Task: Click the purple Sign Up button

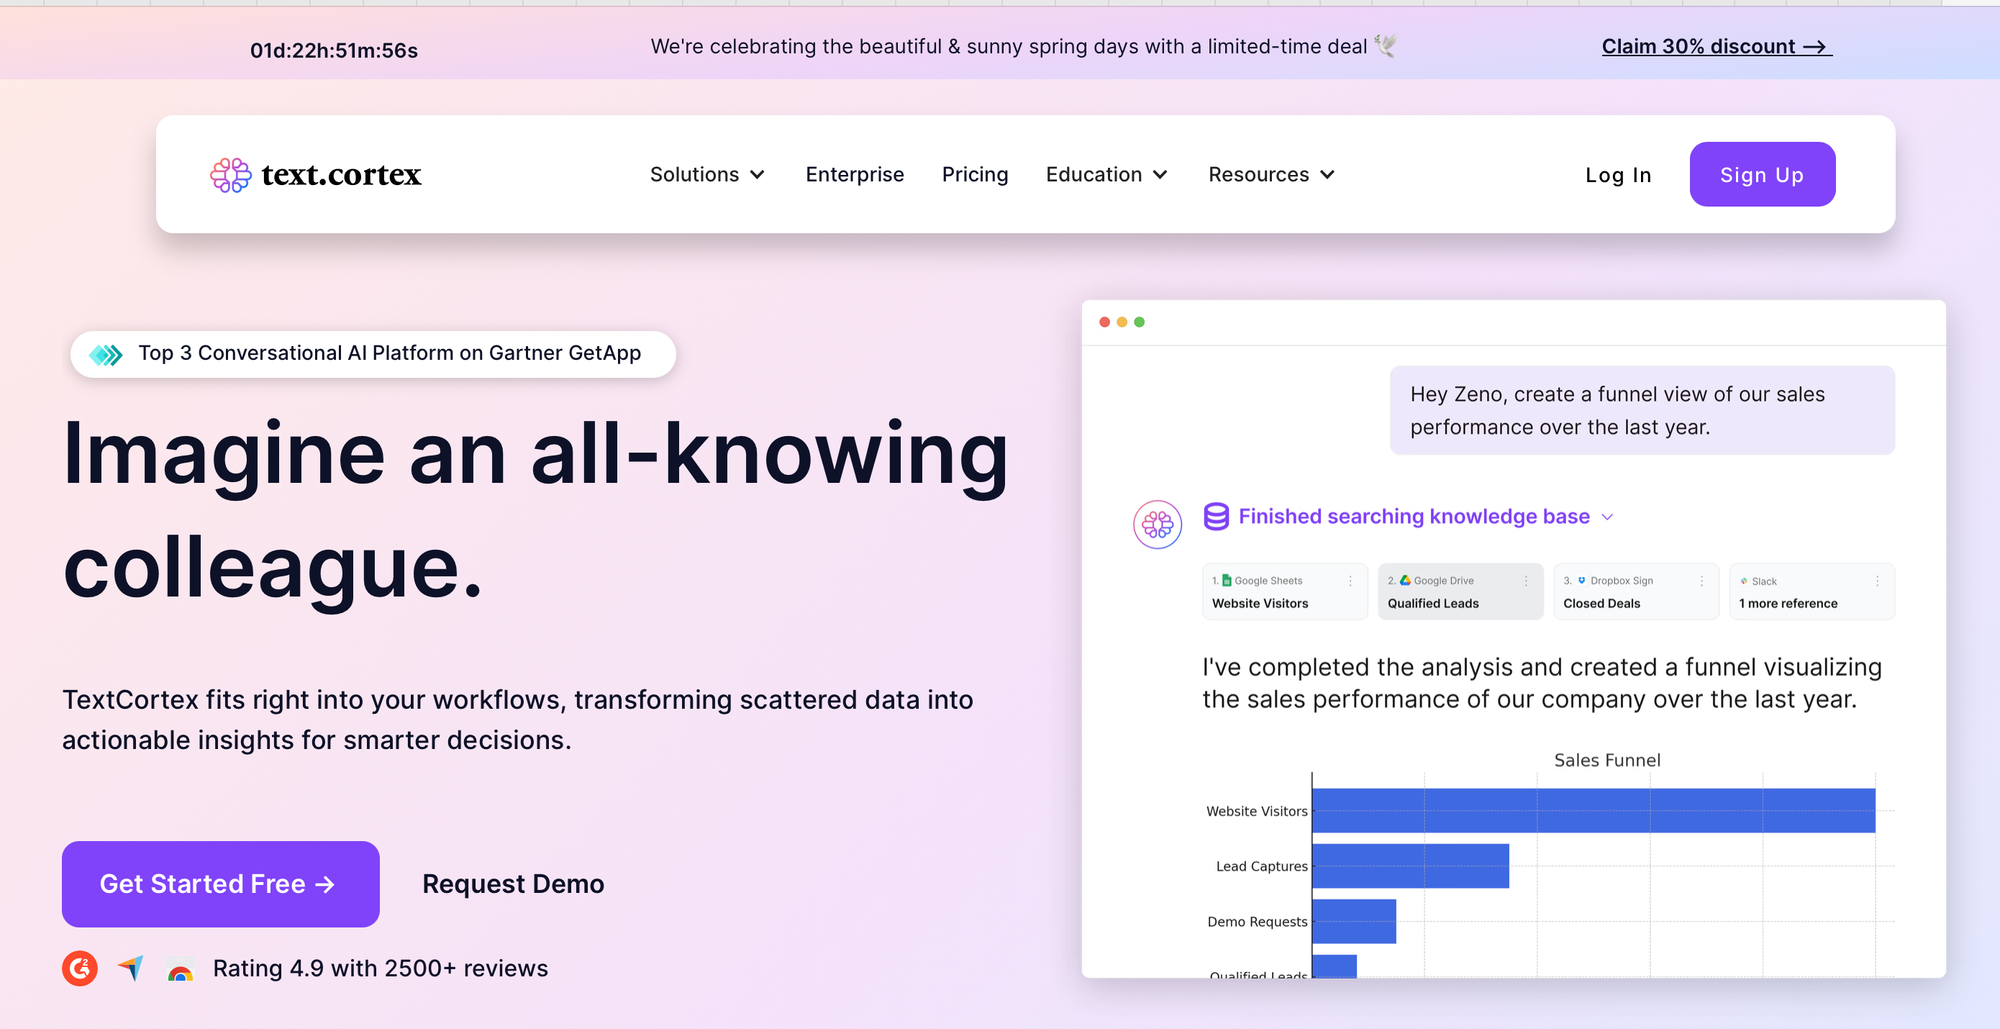Action: [x=1762, y=174]
